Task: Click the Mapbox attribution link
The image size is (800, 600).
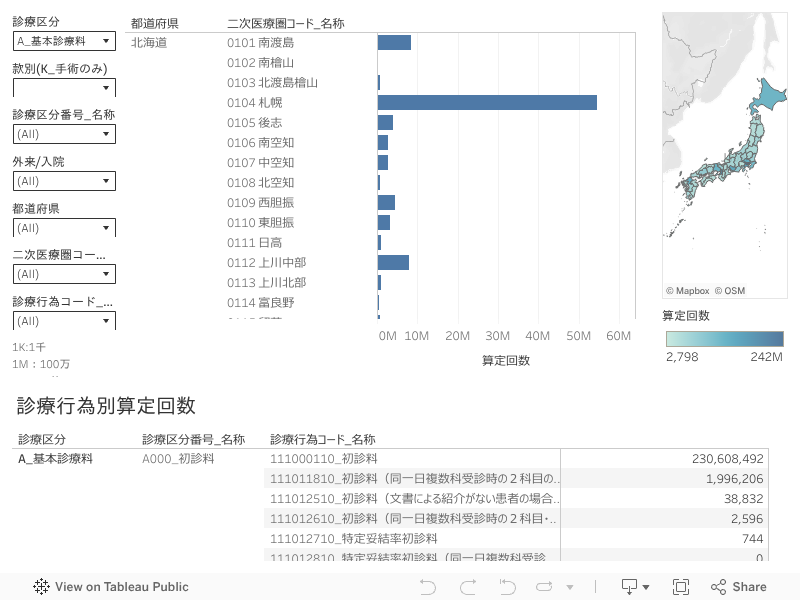Action: pyautogui.click(x=687, y=291)
